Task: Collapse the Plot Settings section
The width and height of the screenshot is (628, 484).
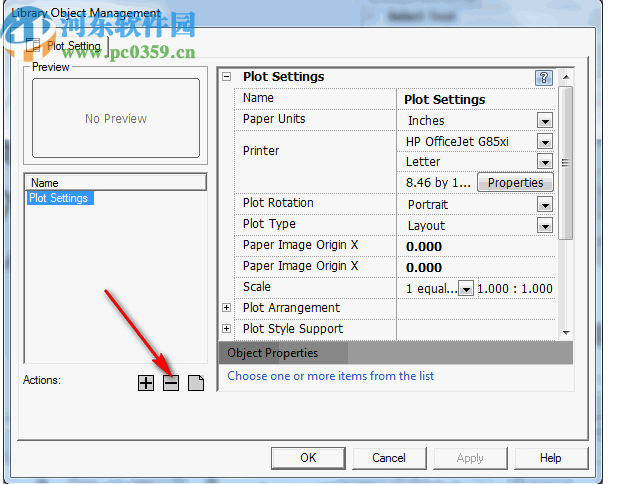Action: tap(227, 77)
